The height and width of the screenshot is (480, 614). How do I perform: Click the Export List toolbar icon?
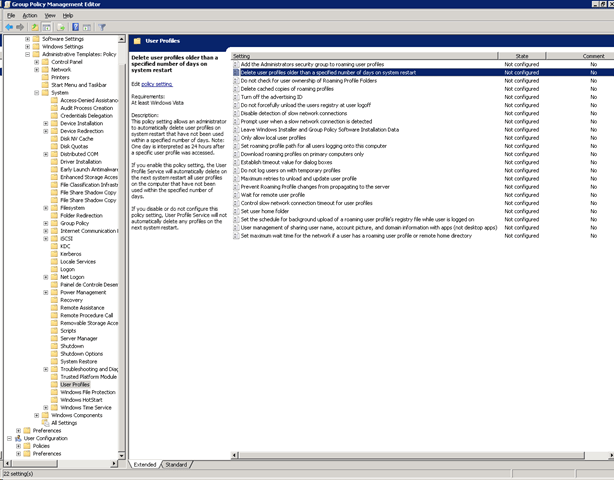[61, 27]
